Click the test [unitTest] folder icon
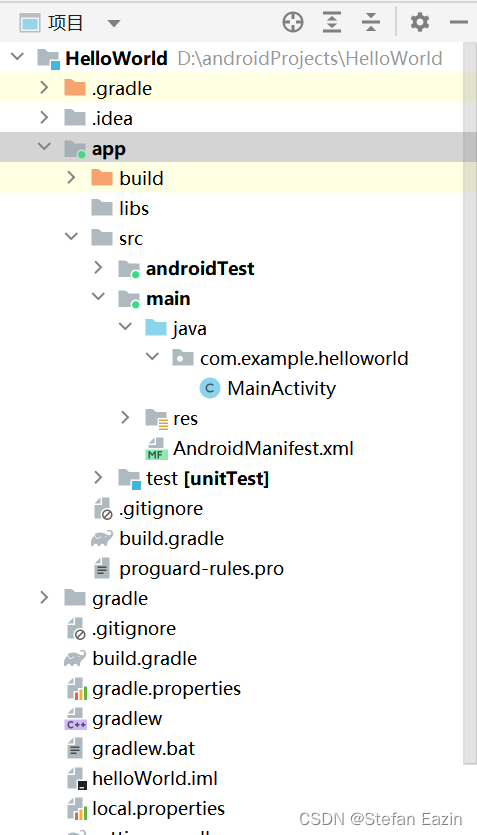The width and height of the screenshot is (477, 835). pyautogui.click(x=129, y=479)
